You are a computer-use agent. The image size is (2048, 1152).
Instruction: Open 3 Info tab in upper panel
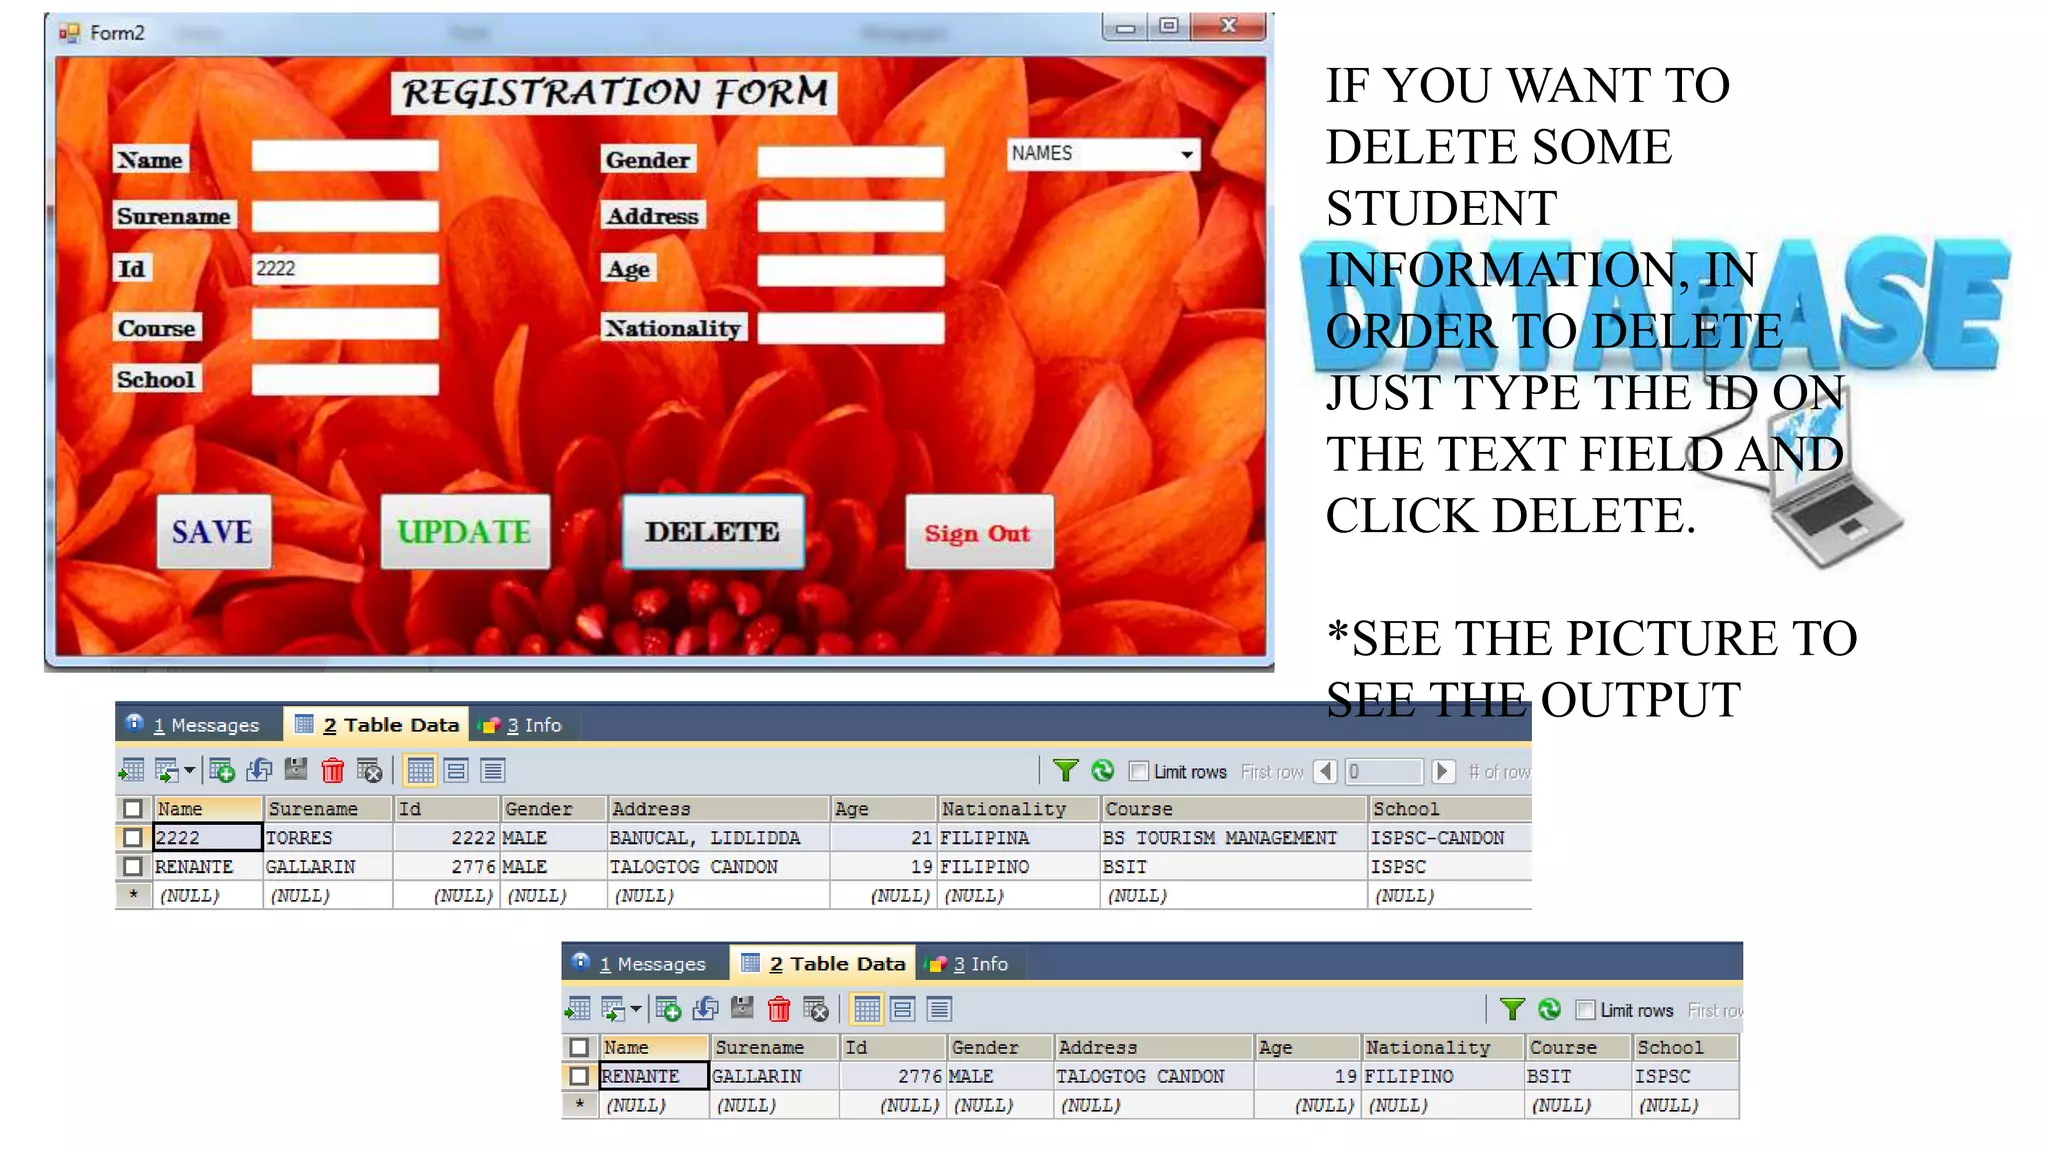pyautogui.click(x=521, y=725)
